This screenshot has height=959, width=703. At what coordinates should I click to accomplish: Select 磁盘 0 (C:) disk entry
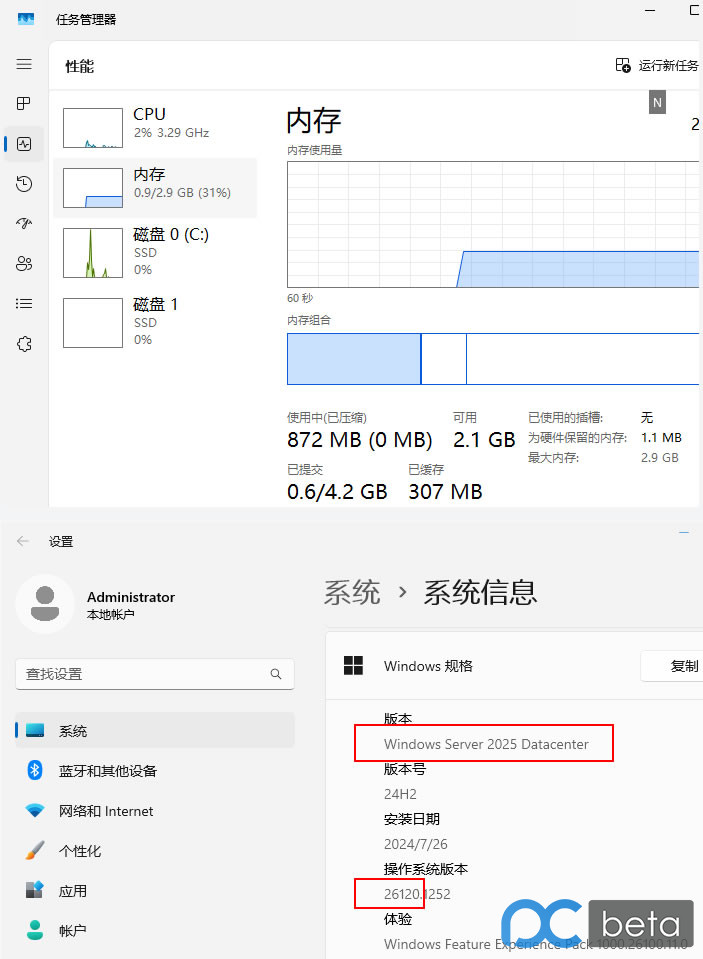point(155,252)
